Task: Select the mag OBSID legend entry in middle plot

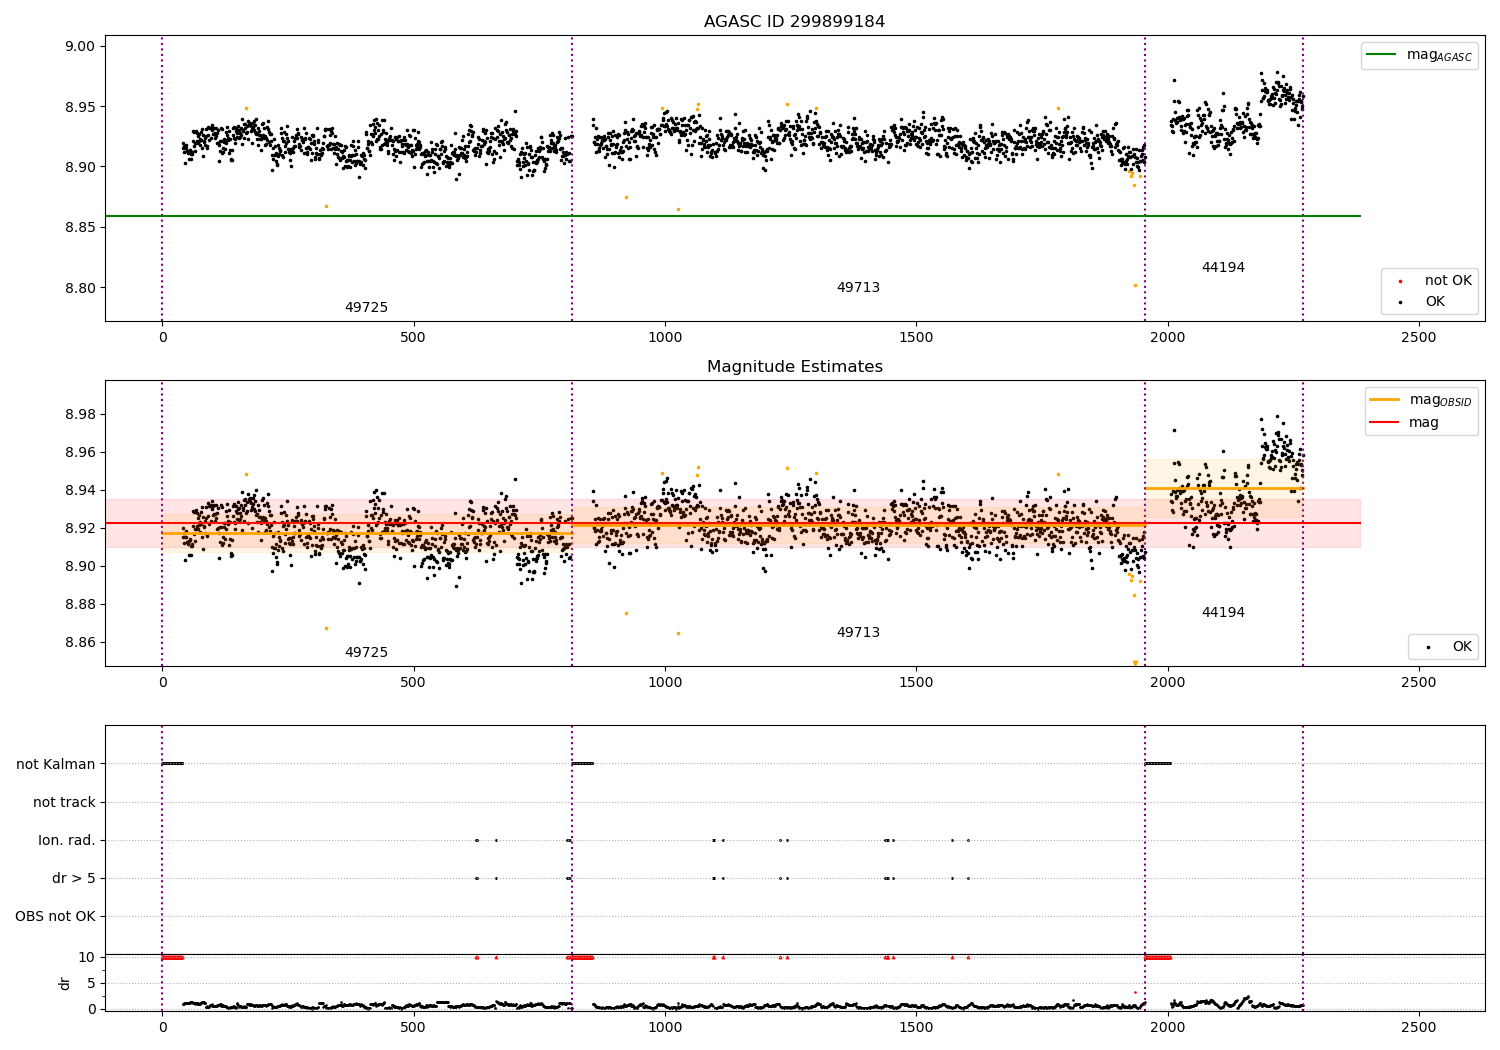Action: tap(1421, 400)
